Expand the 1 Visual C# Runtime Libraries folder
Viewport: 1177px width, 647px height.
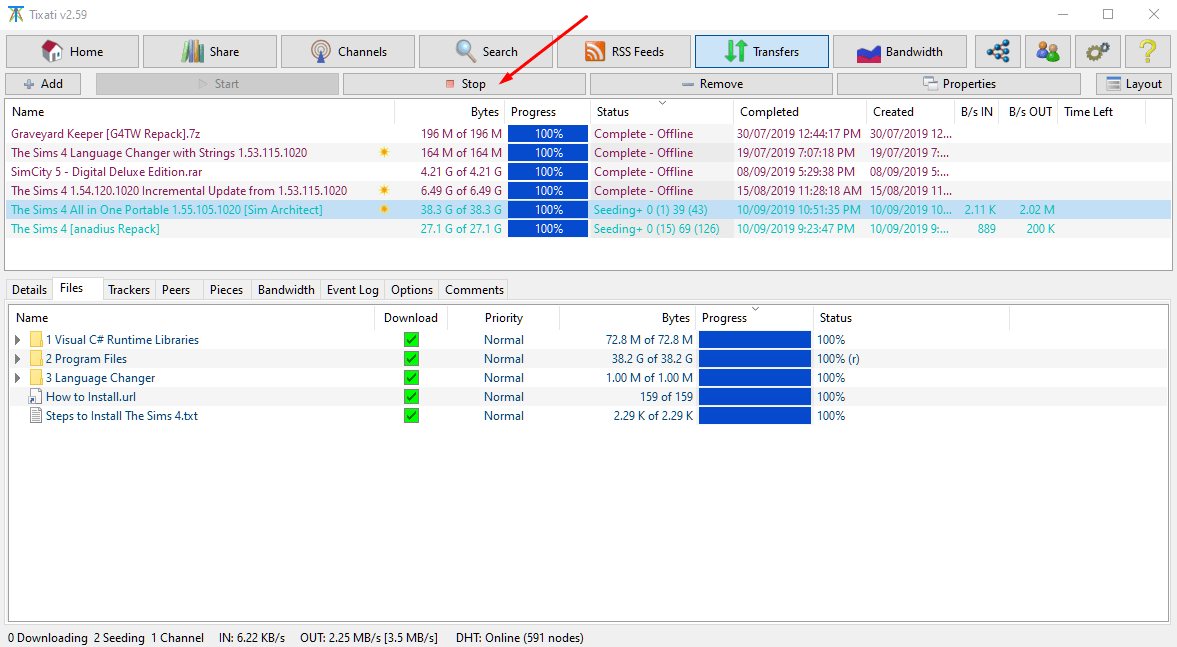pyautogui.click(x=18, y=340)
